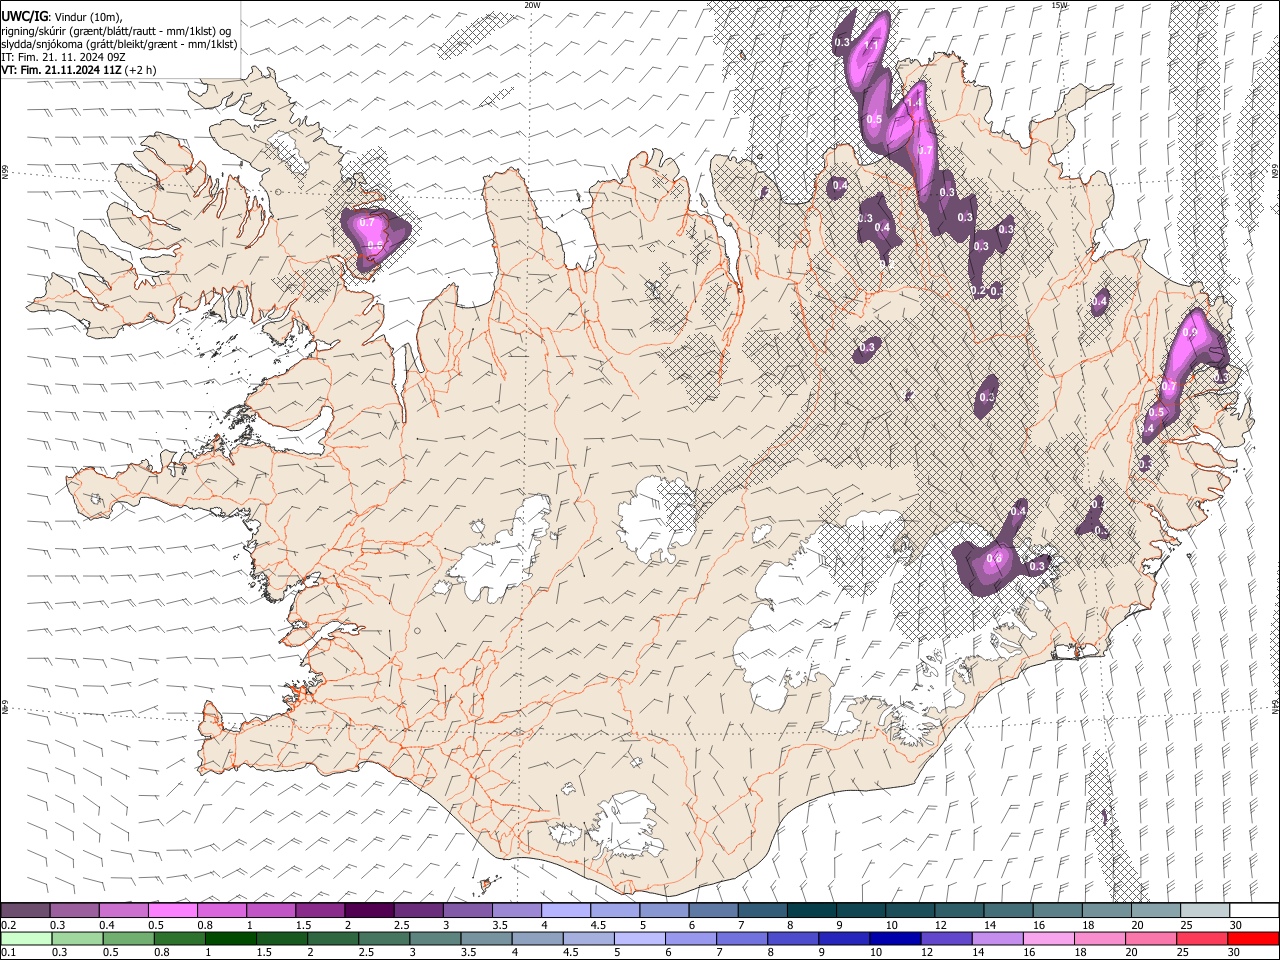Select the '4.5' label in snow legend row
This screenshot has height=960, width=1280.
click(x=598, y=925)
